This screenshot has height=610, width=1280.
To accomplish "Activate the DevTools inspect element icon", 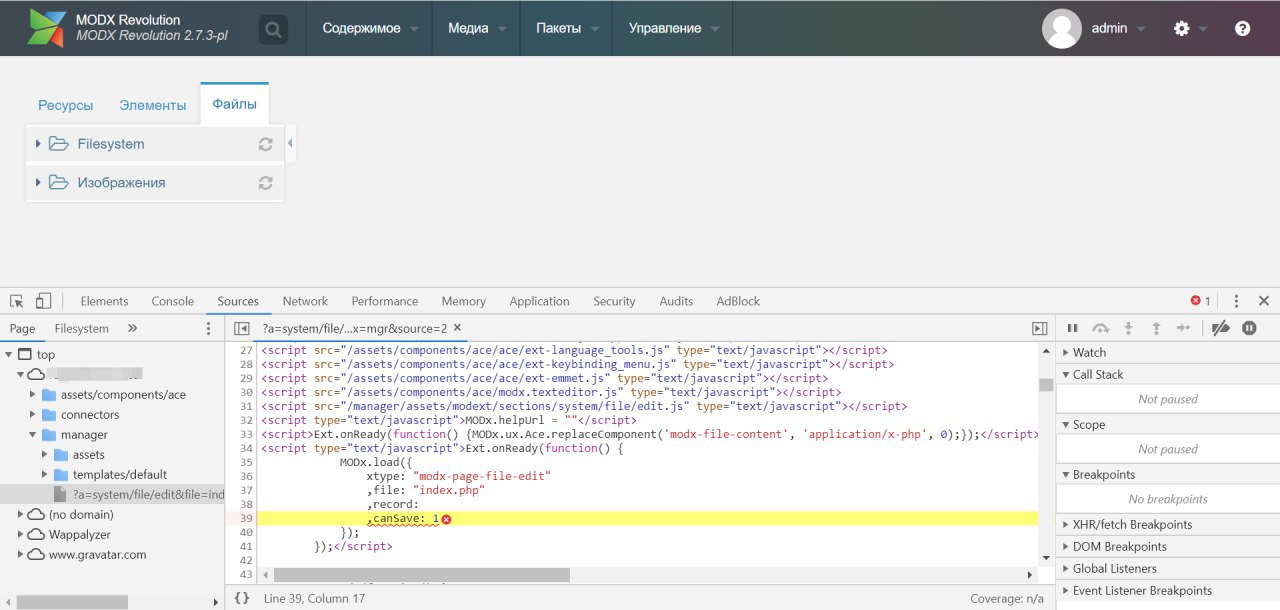I will click(x=17, y=301).
